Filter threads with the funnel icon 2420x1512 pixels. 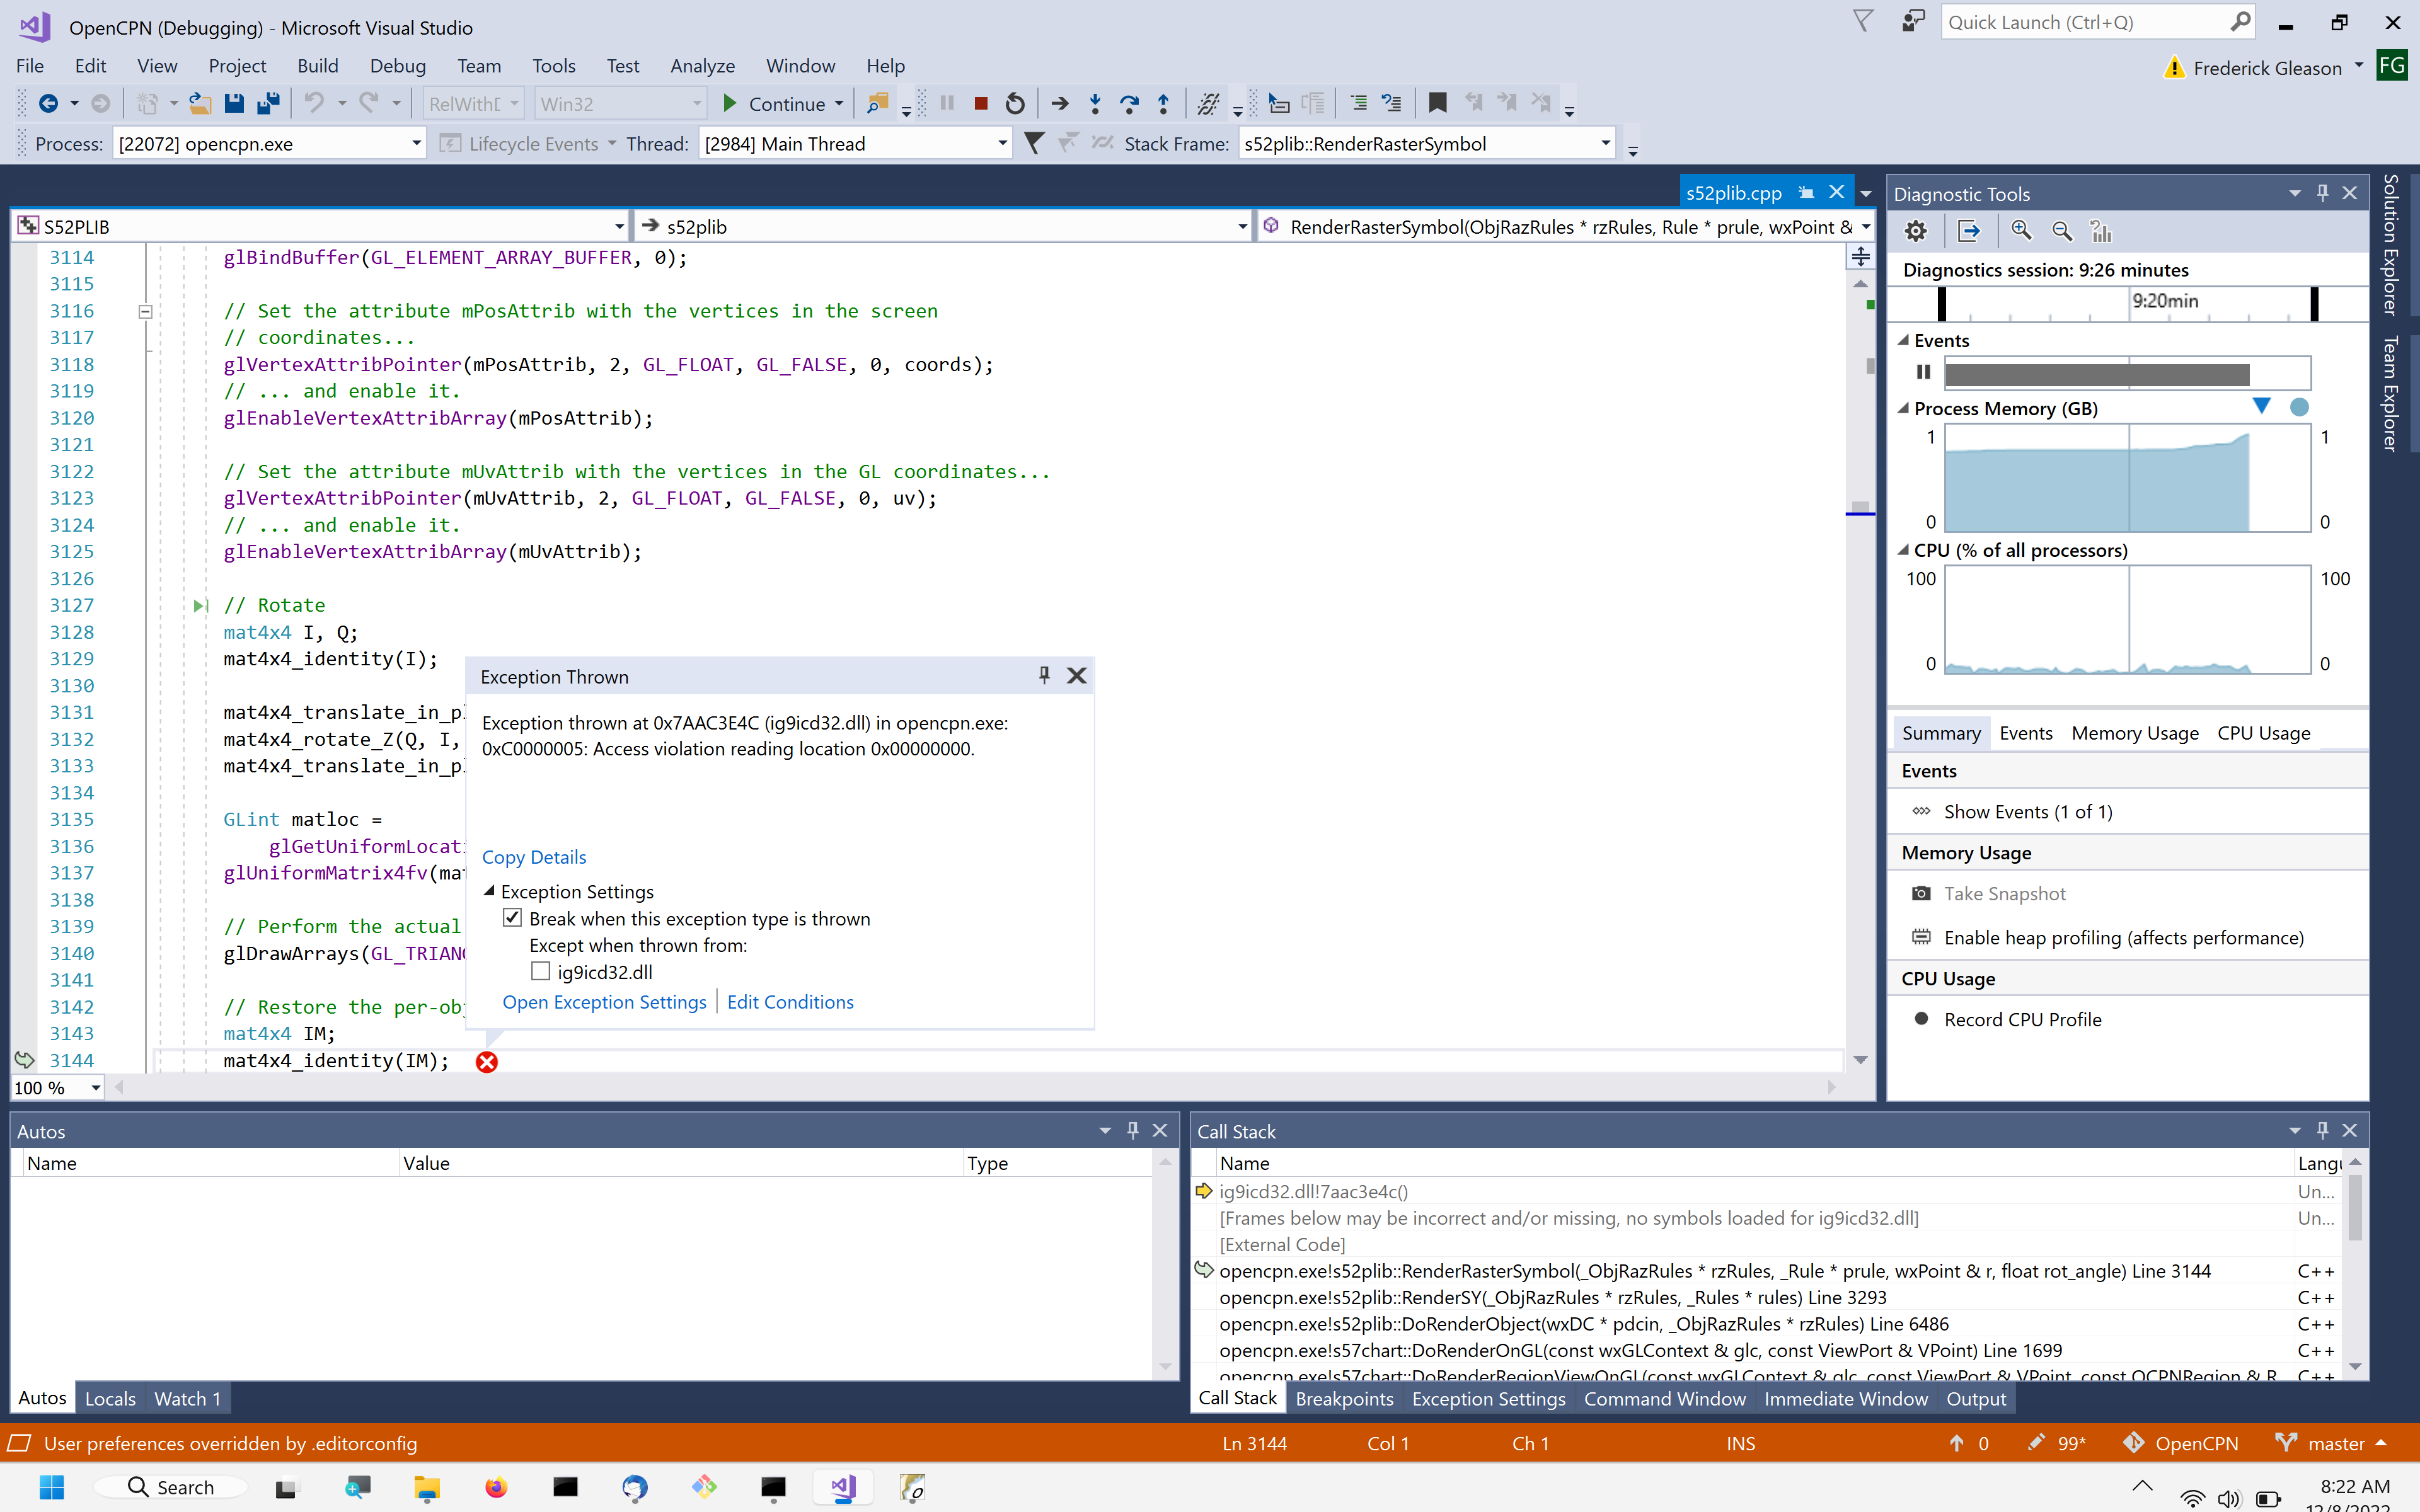click(x=1034, y=143)
